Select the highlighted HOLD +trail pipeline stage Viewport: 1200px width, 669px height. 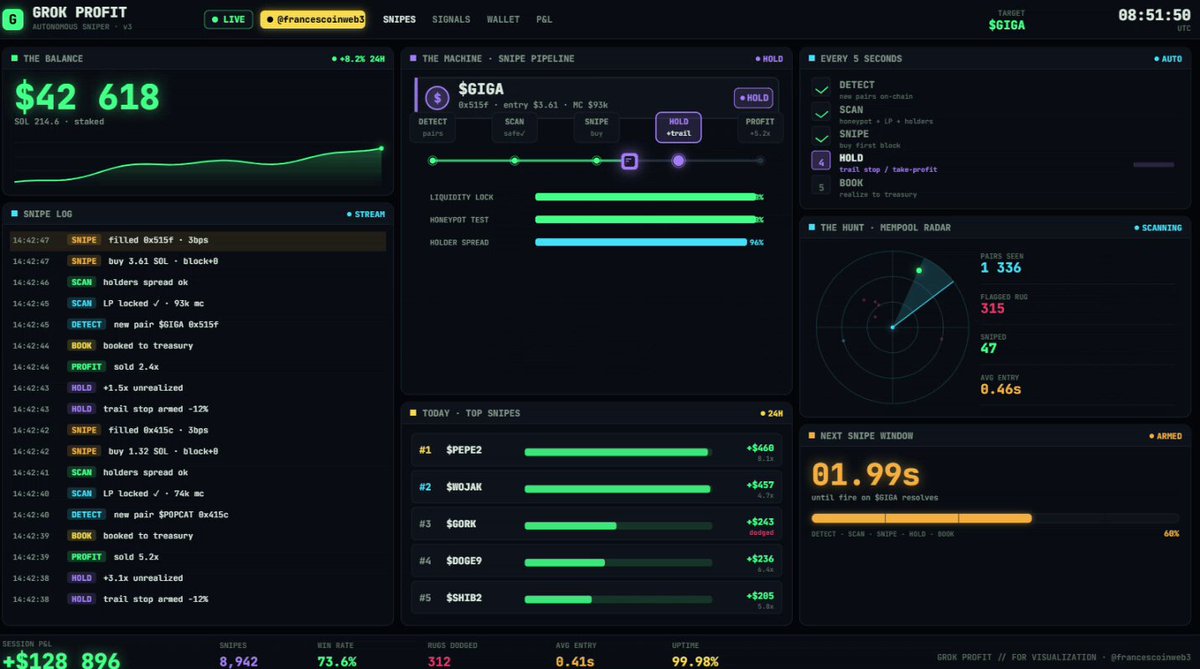(679, 127)
